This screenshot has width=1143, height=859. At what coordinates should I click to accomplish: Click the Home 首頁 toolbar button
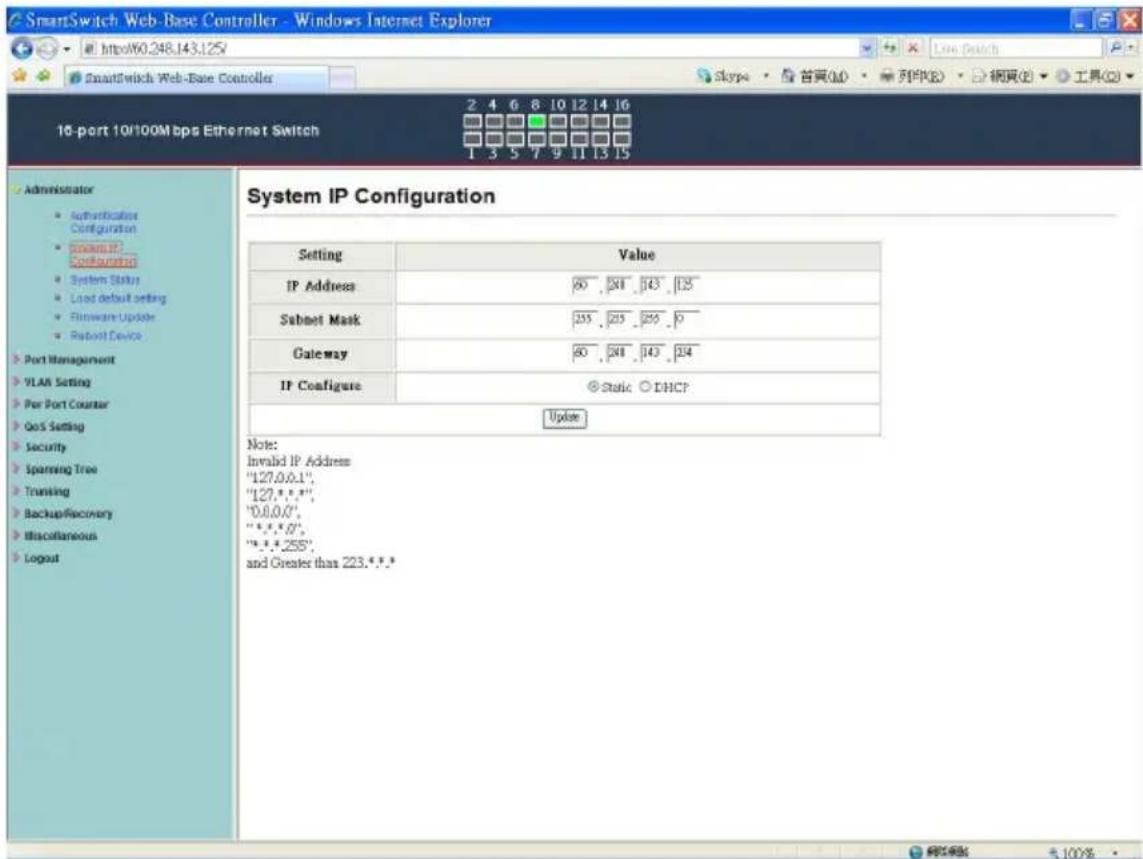coord(814,76)
